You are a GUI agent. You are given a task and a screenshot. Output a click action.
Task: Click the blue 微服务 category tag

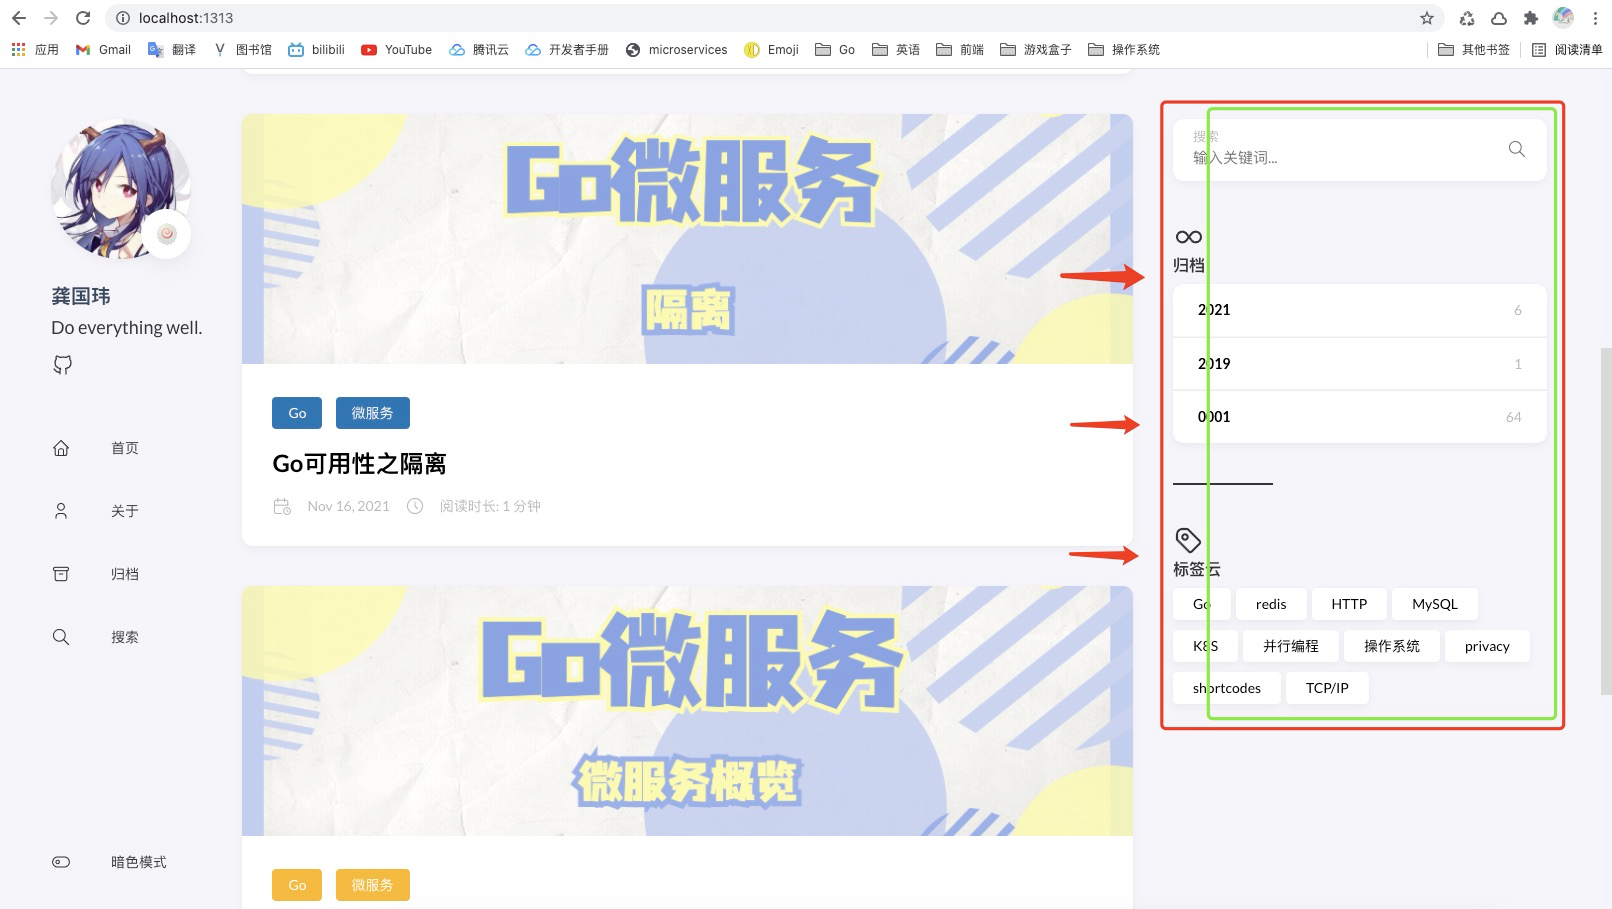tap(372, 413)
